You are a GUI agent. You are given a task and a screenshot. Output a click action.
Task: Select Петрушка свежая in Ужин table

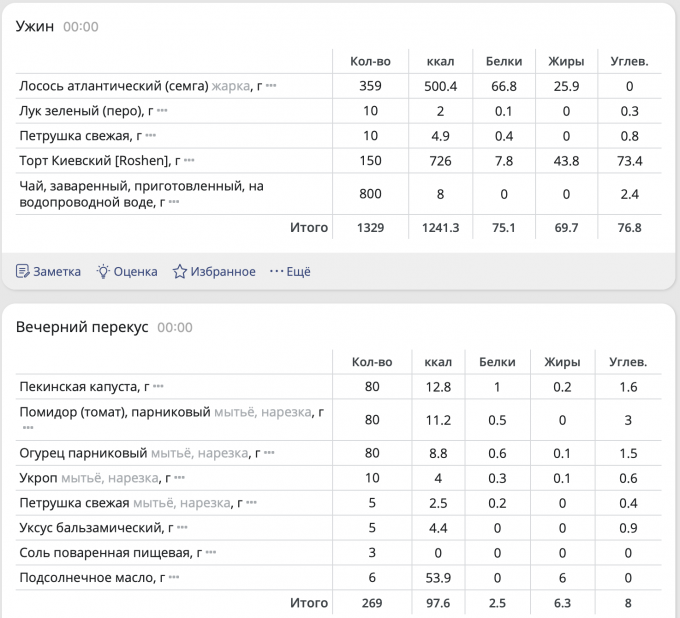[x=76, y=135]
